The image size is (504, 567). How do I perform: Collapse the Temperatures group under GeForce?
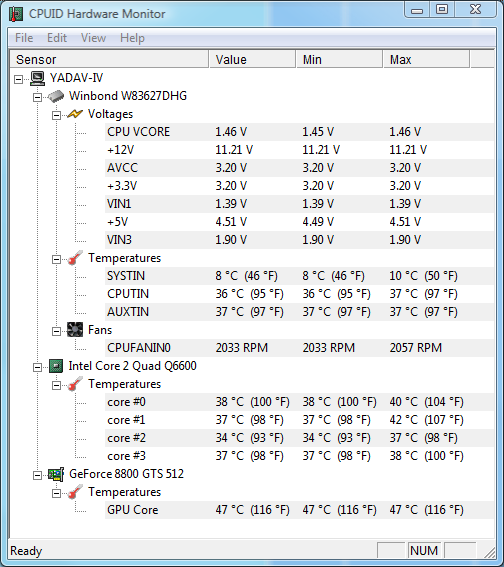tap(56, 494)
